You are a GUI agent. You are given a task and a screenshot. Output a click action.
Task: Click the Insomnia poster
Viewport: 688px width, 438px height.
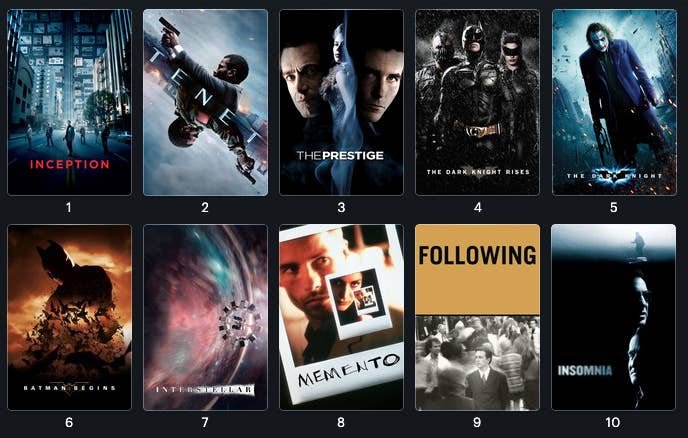613,317
